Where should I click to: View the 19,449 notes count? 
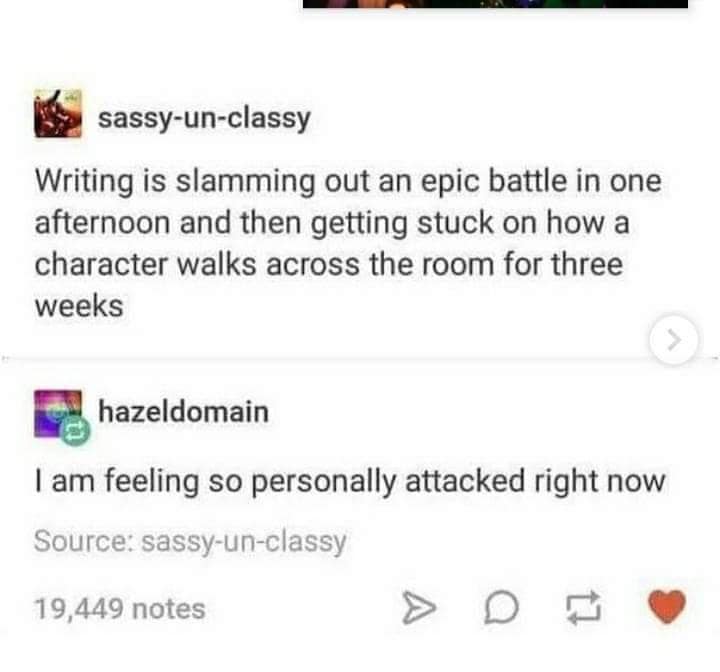click(119, 609)
